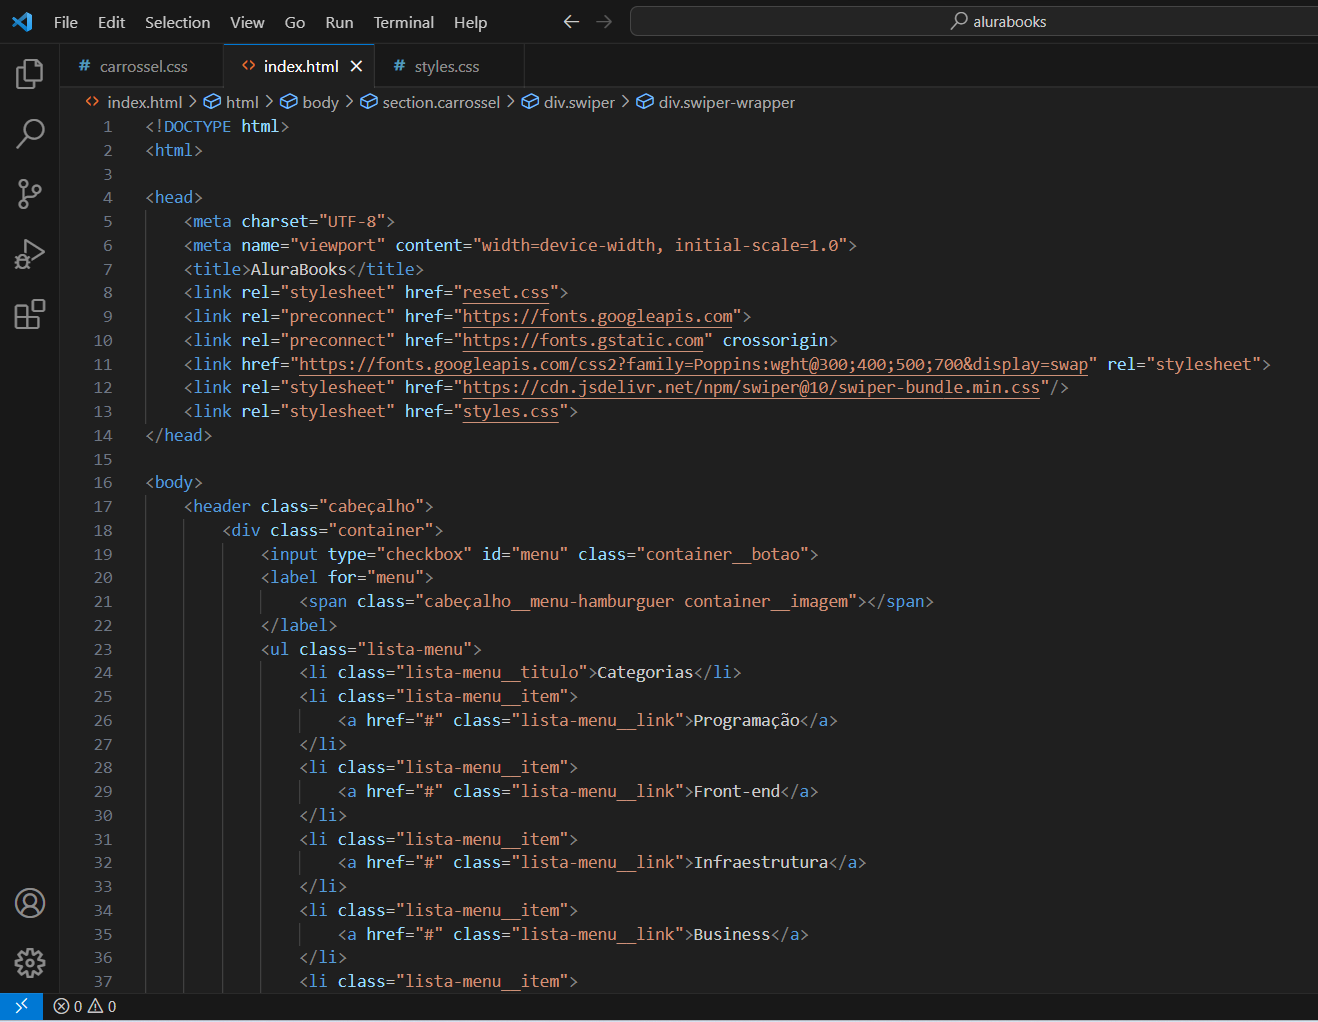The image size is (1318, 1022).
Task: Switch to the carrossel.css tab
Action: pyautogui.click(x=142, y=66)
